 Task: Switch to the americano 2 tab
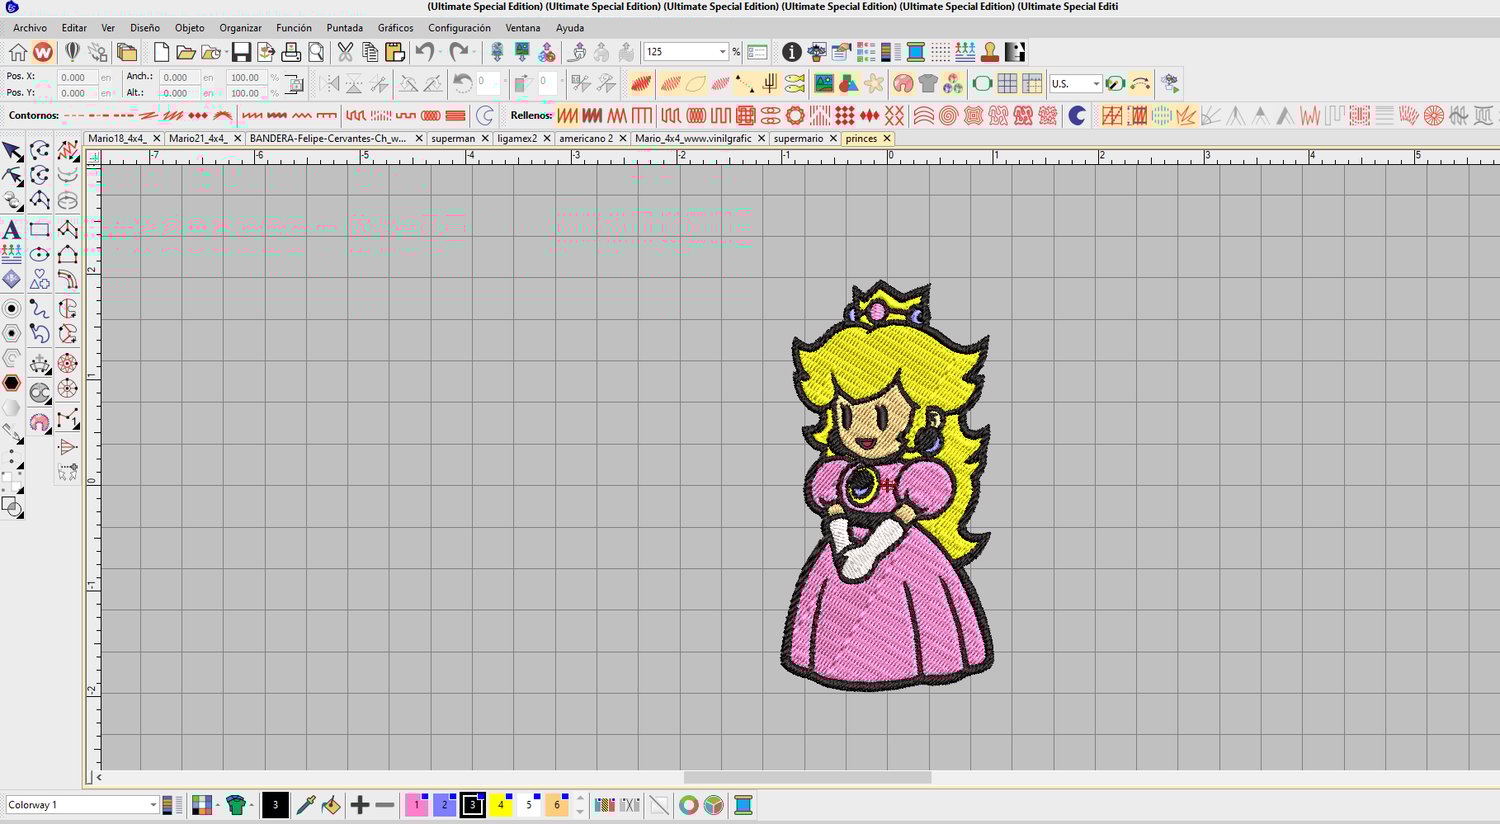pyautogui.click(x=586, y=139)
